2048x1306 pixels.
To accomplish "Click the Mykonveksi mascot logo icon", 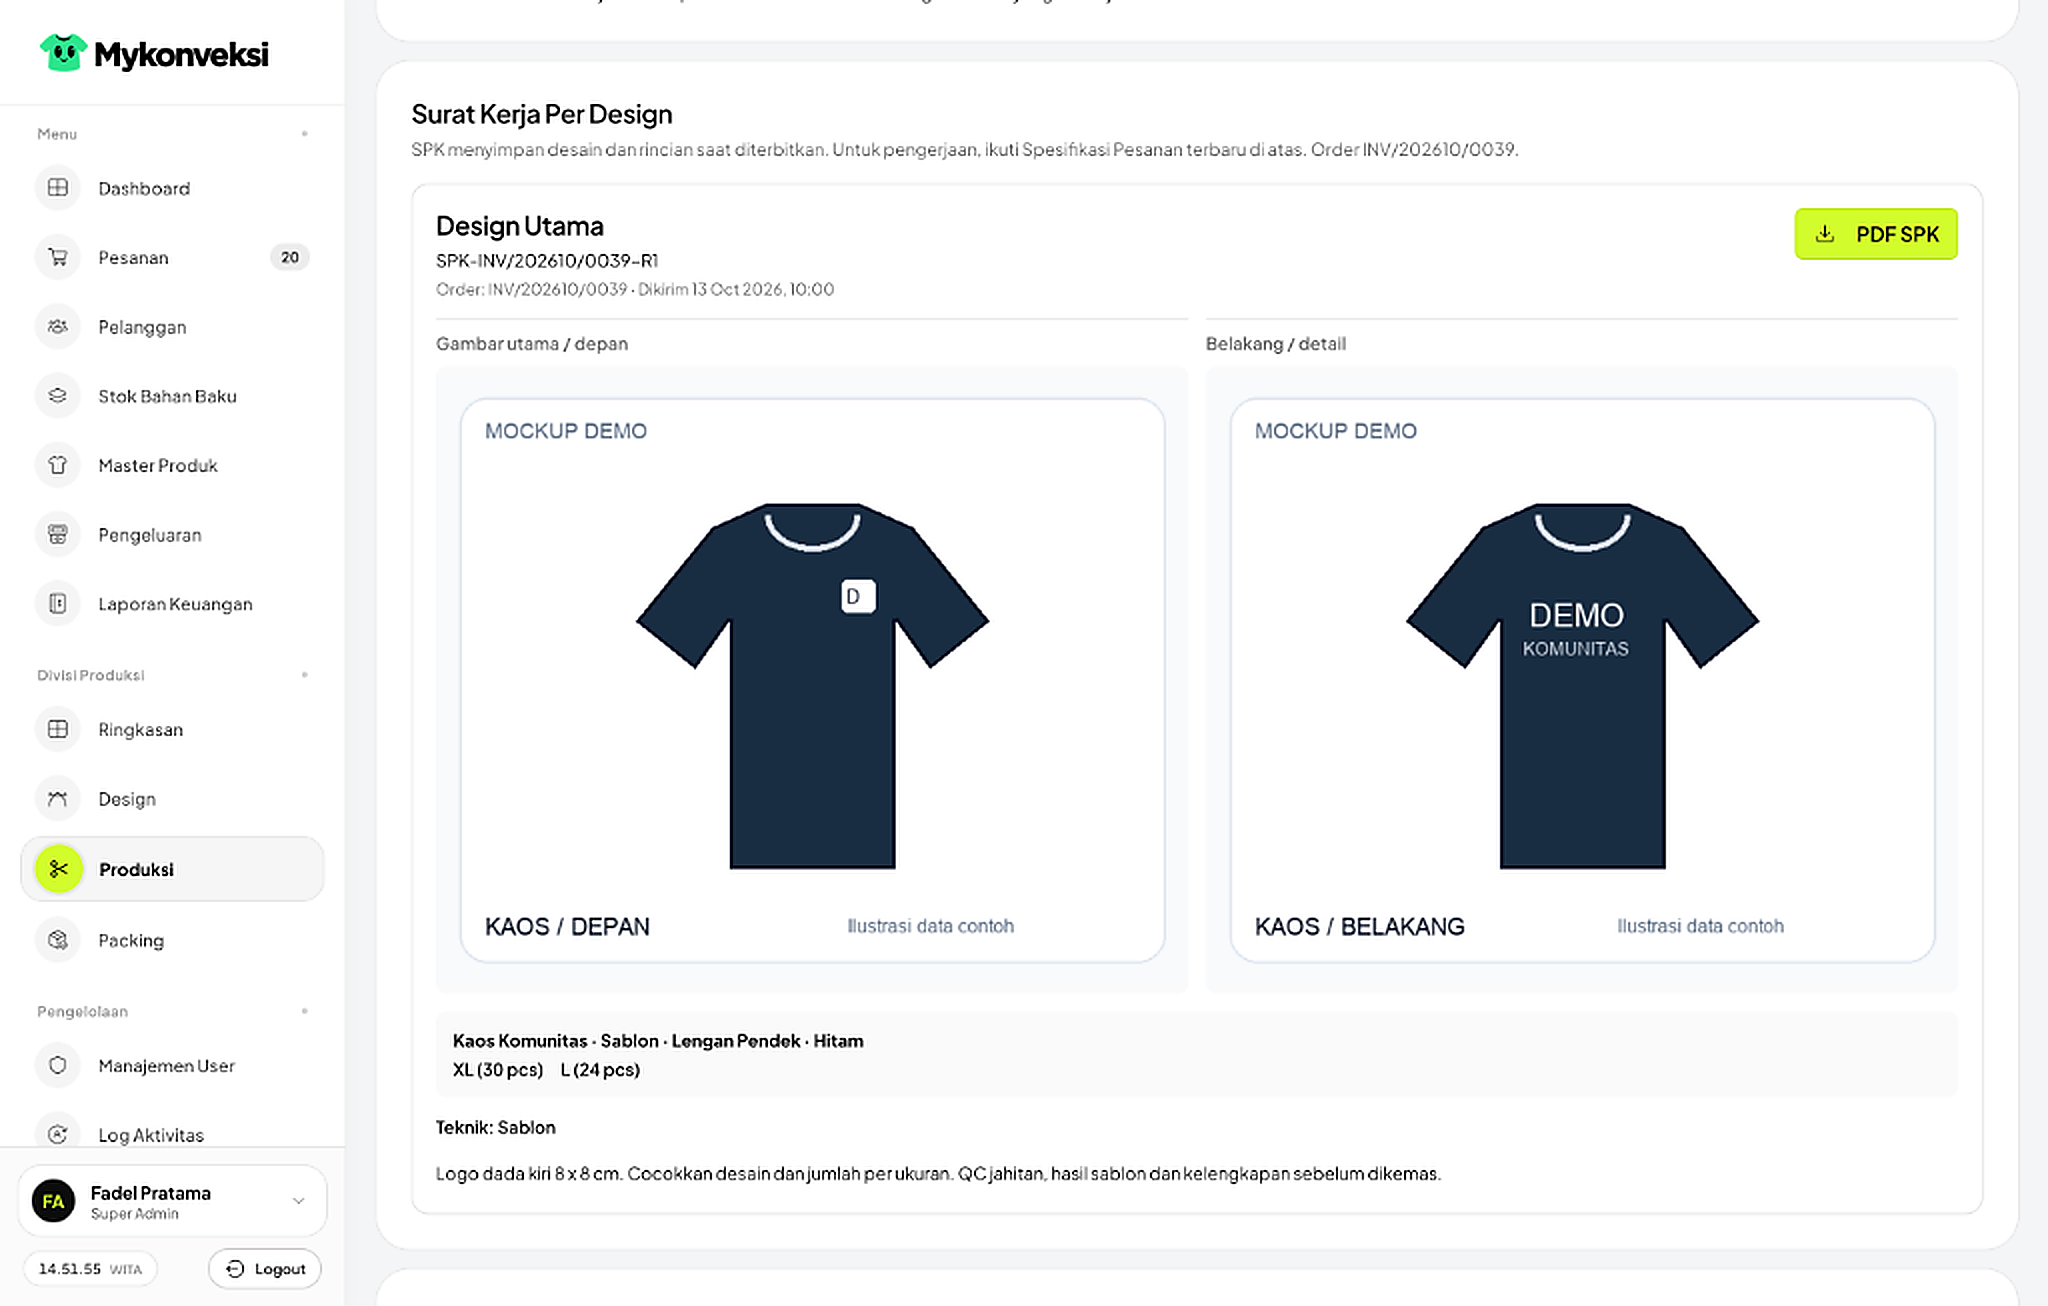I will click(63, 52).
